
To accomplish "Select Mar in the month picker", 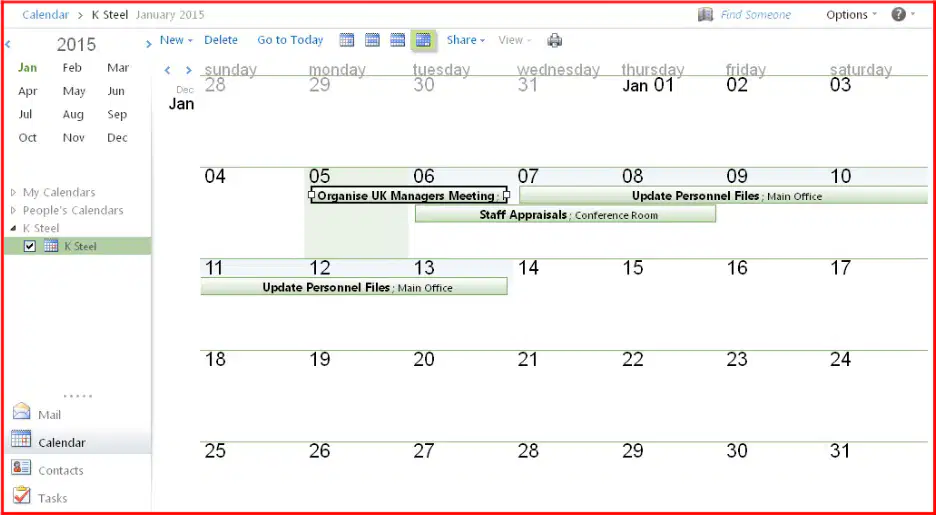I will 118,67.
